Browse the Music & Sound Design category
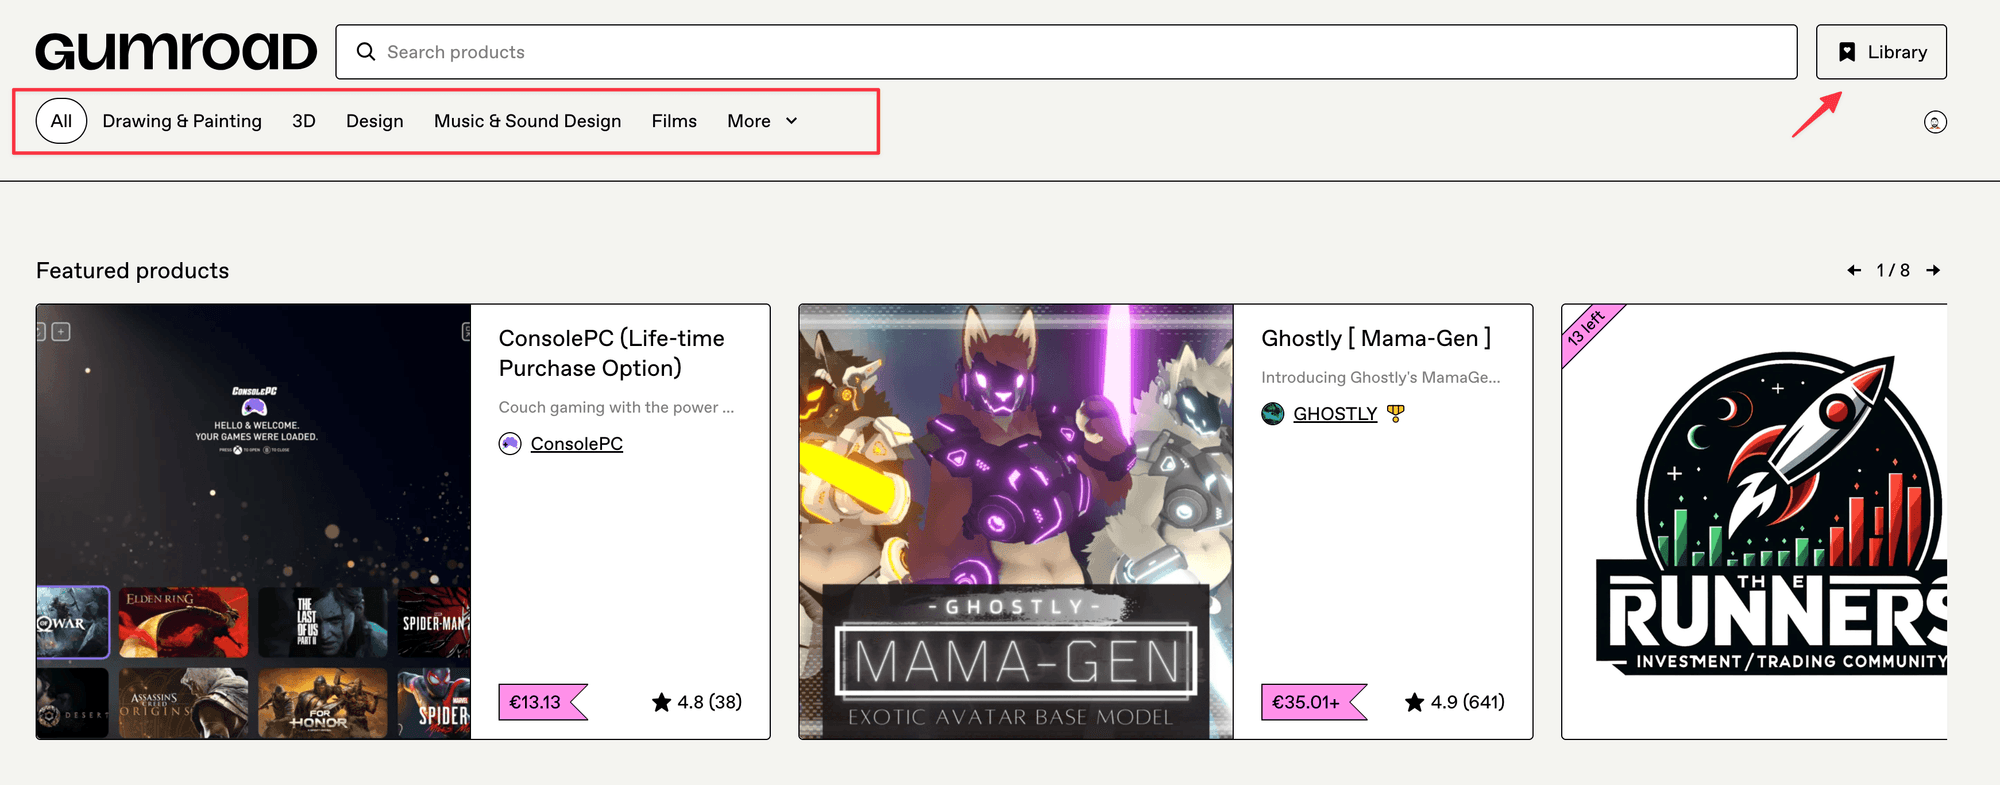The width and height of the screenshot is (2000, 785). (x=527, y=121)
